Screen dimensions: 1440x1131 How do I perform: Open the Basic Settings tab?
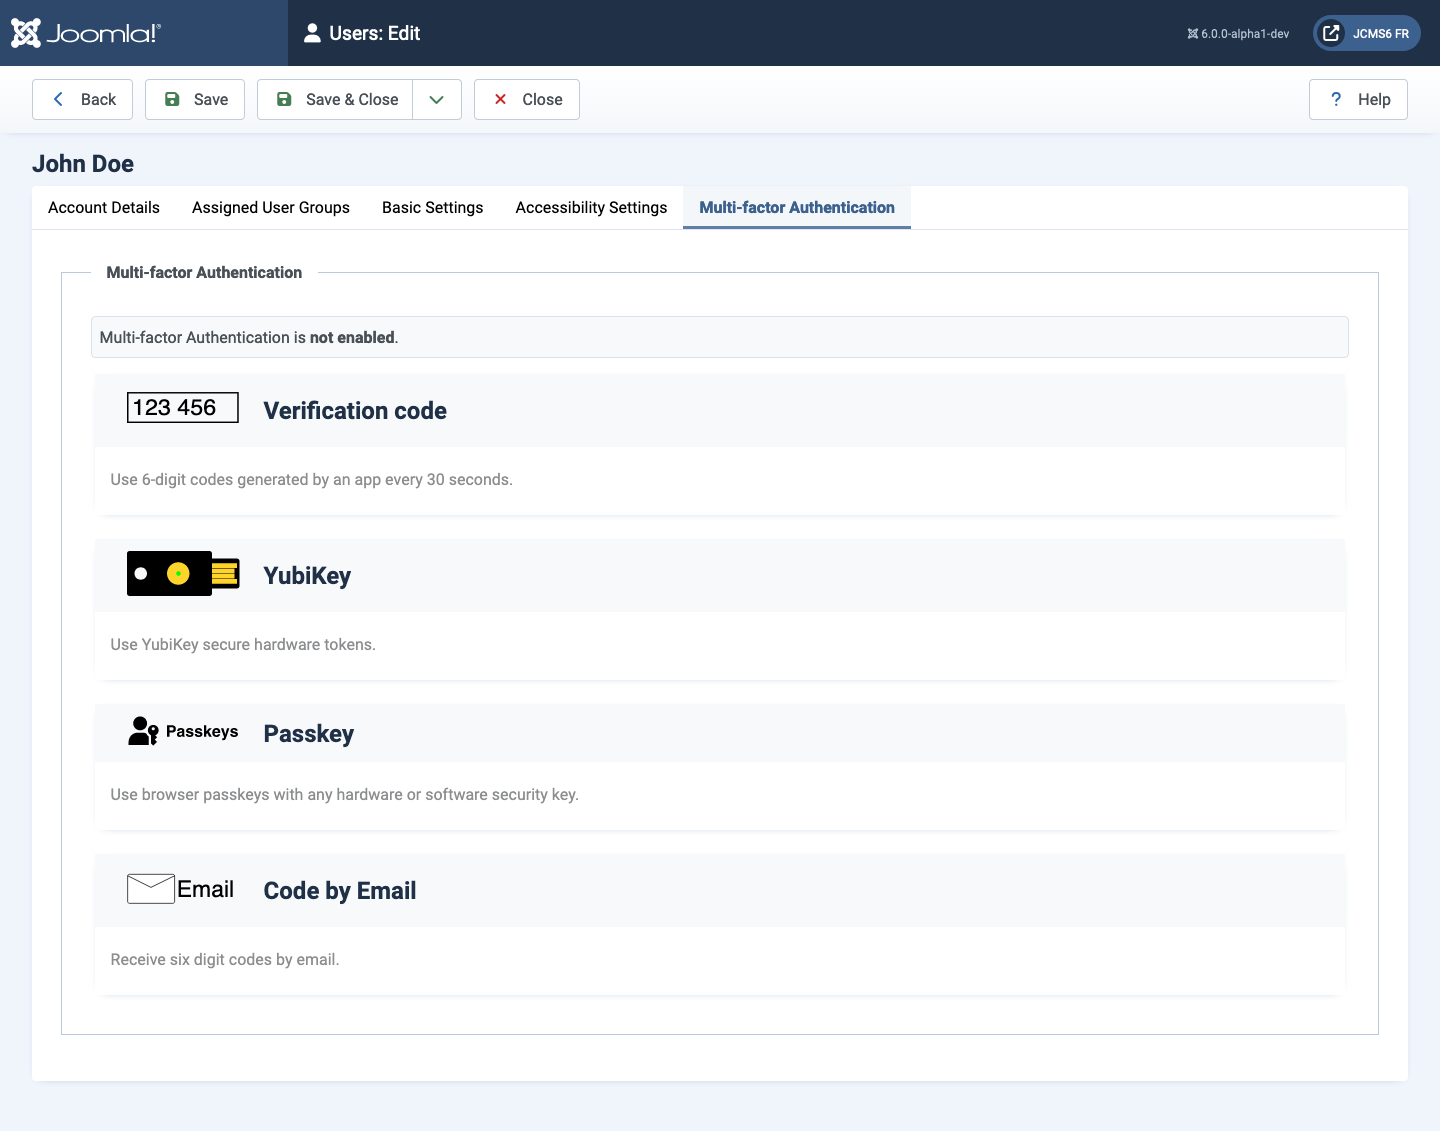point(433,207)
